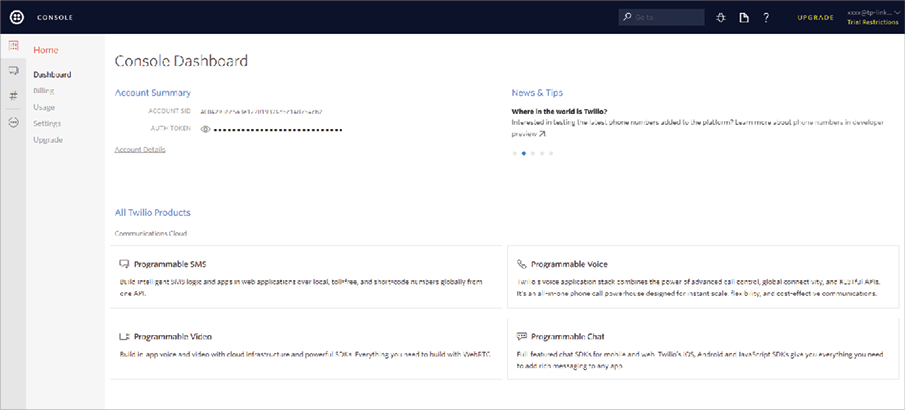Click the Programmable Voice phone icon
This screenshot has width=905, height=410.
click(x=522, y=264)
